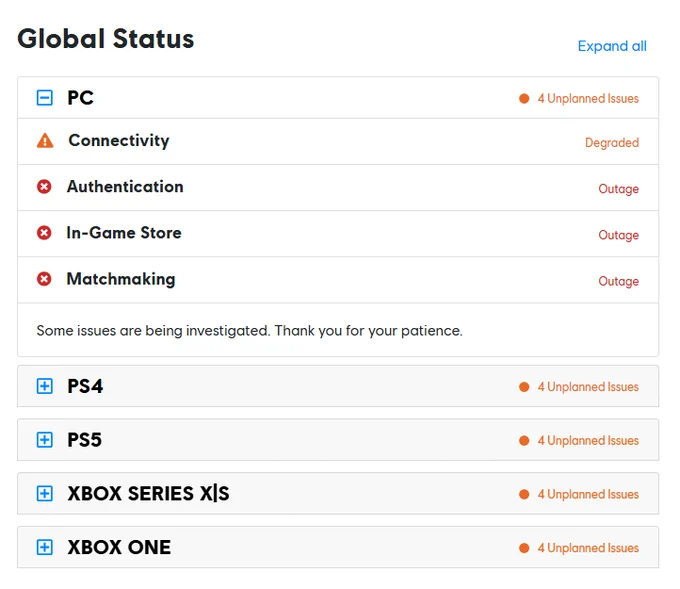Screen dimensions: 680x589
Task: Expand the XBOX SERIES X|S plus icon
Action: coord(44,493)
